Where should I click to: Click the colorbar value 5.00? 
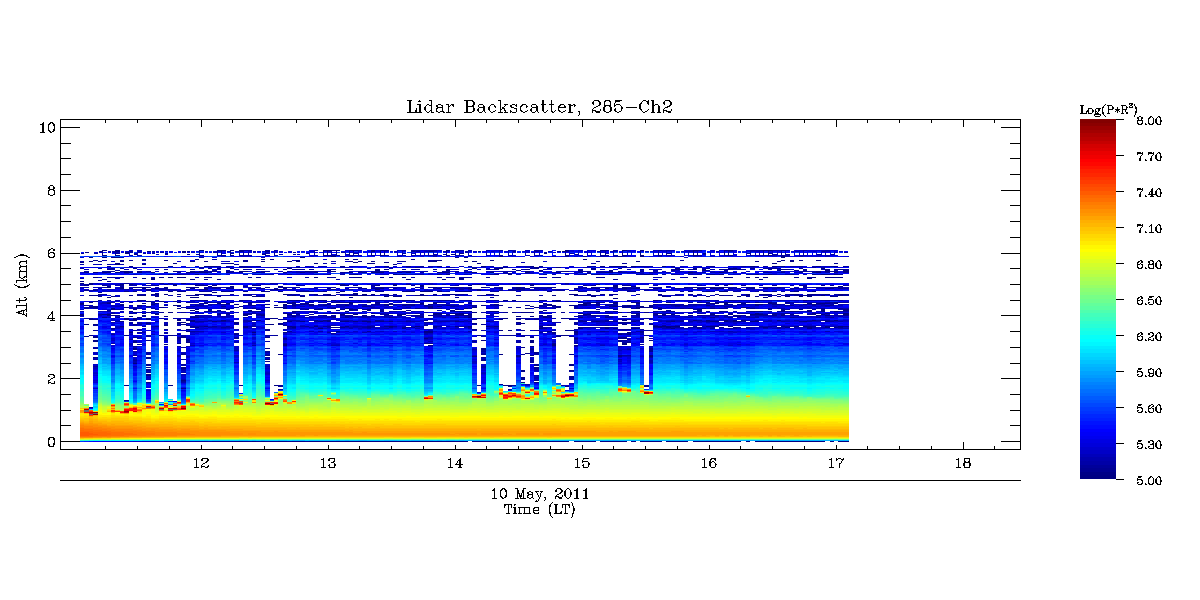click(x=1150, y=481)
